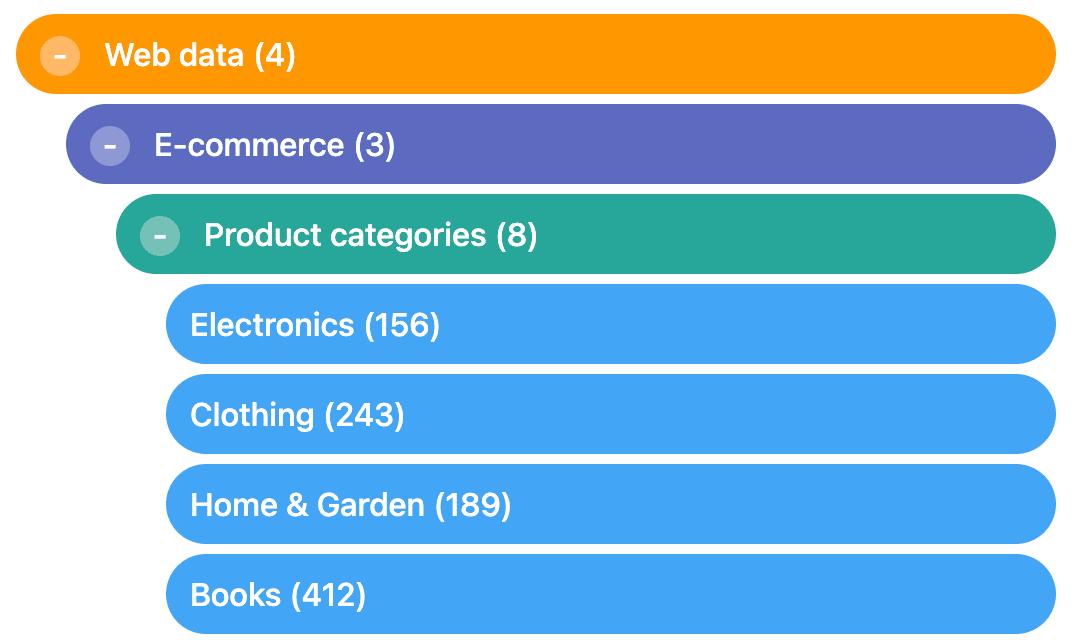Viewport: 1092px width, 644px height.
Task: Collapse Product categories using its minus icon
Action: tap(160, 235)
